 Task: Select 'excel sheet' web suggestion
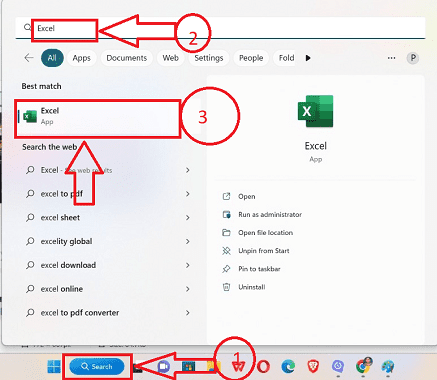pos(108,218)
